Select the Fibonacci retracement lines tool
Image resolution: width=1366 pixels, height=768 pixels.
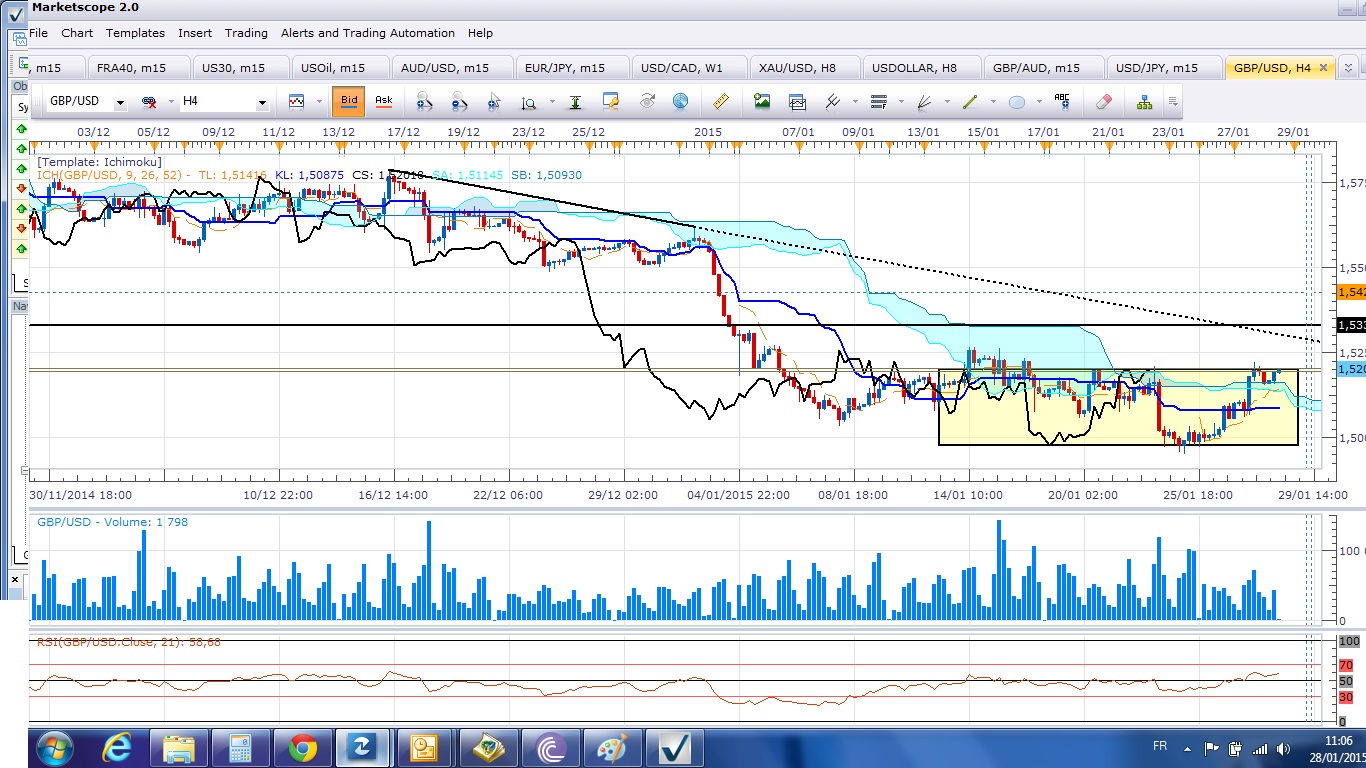[880, 101]
